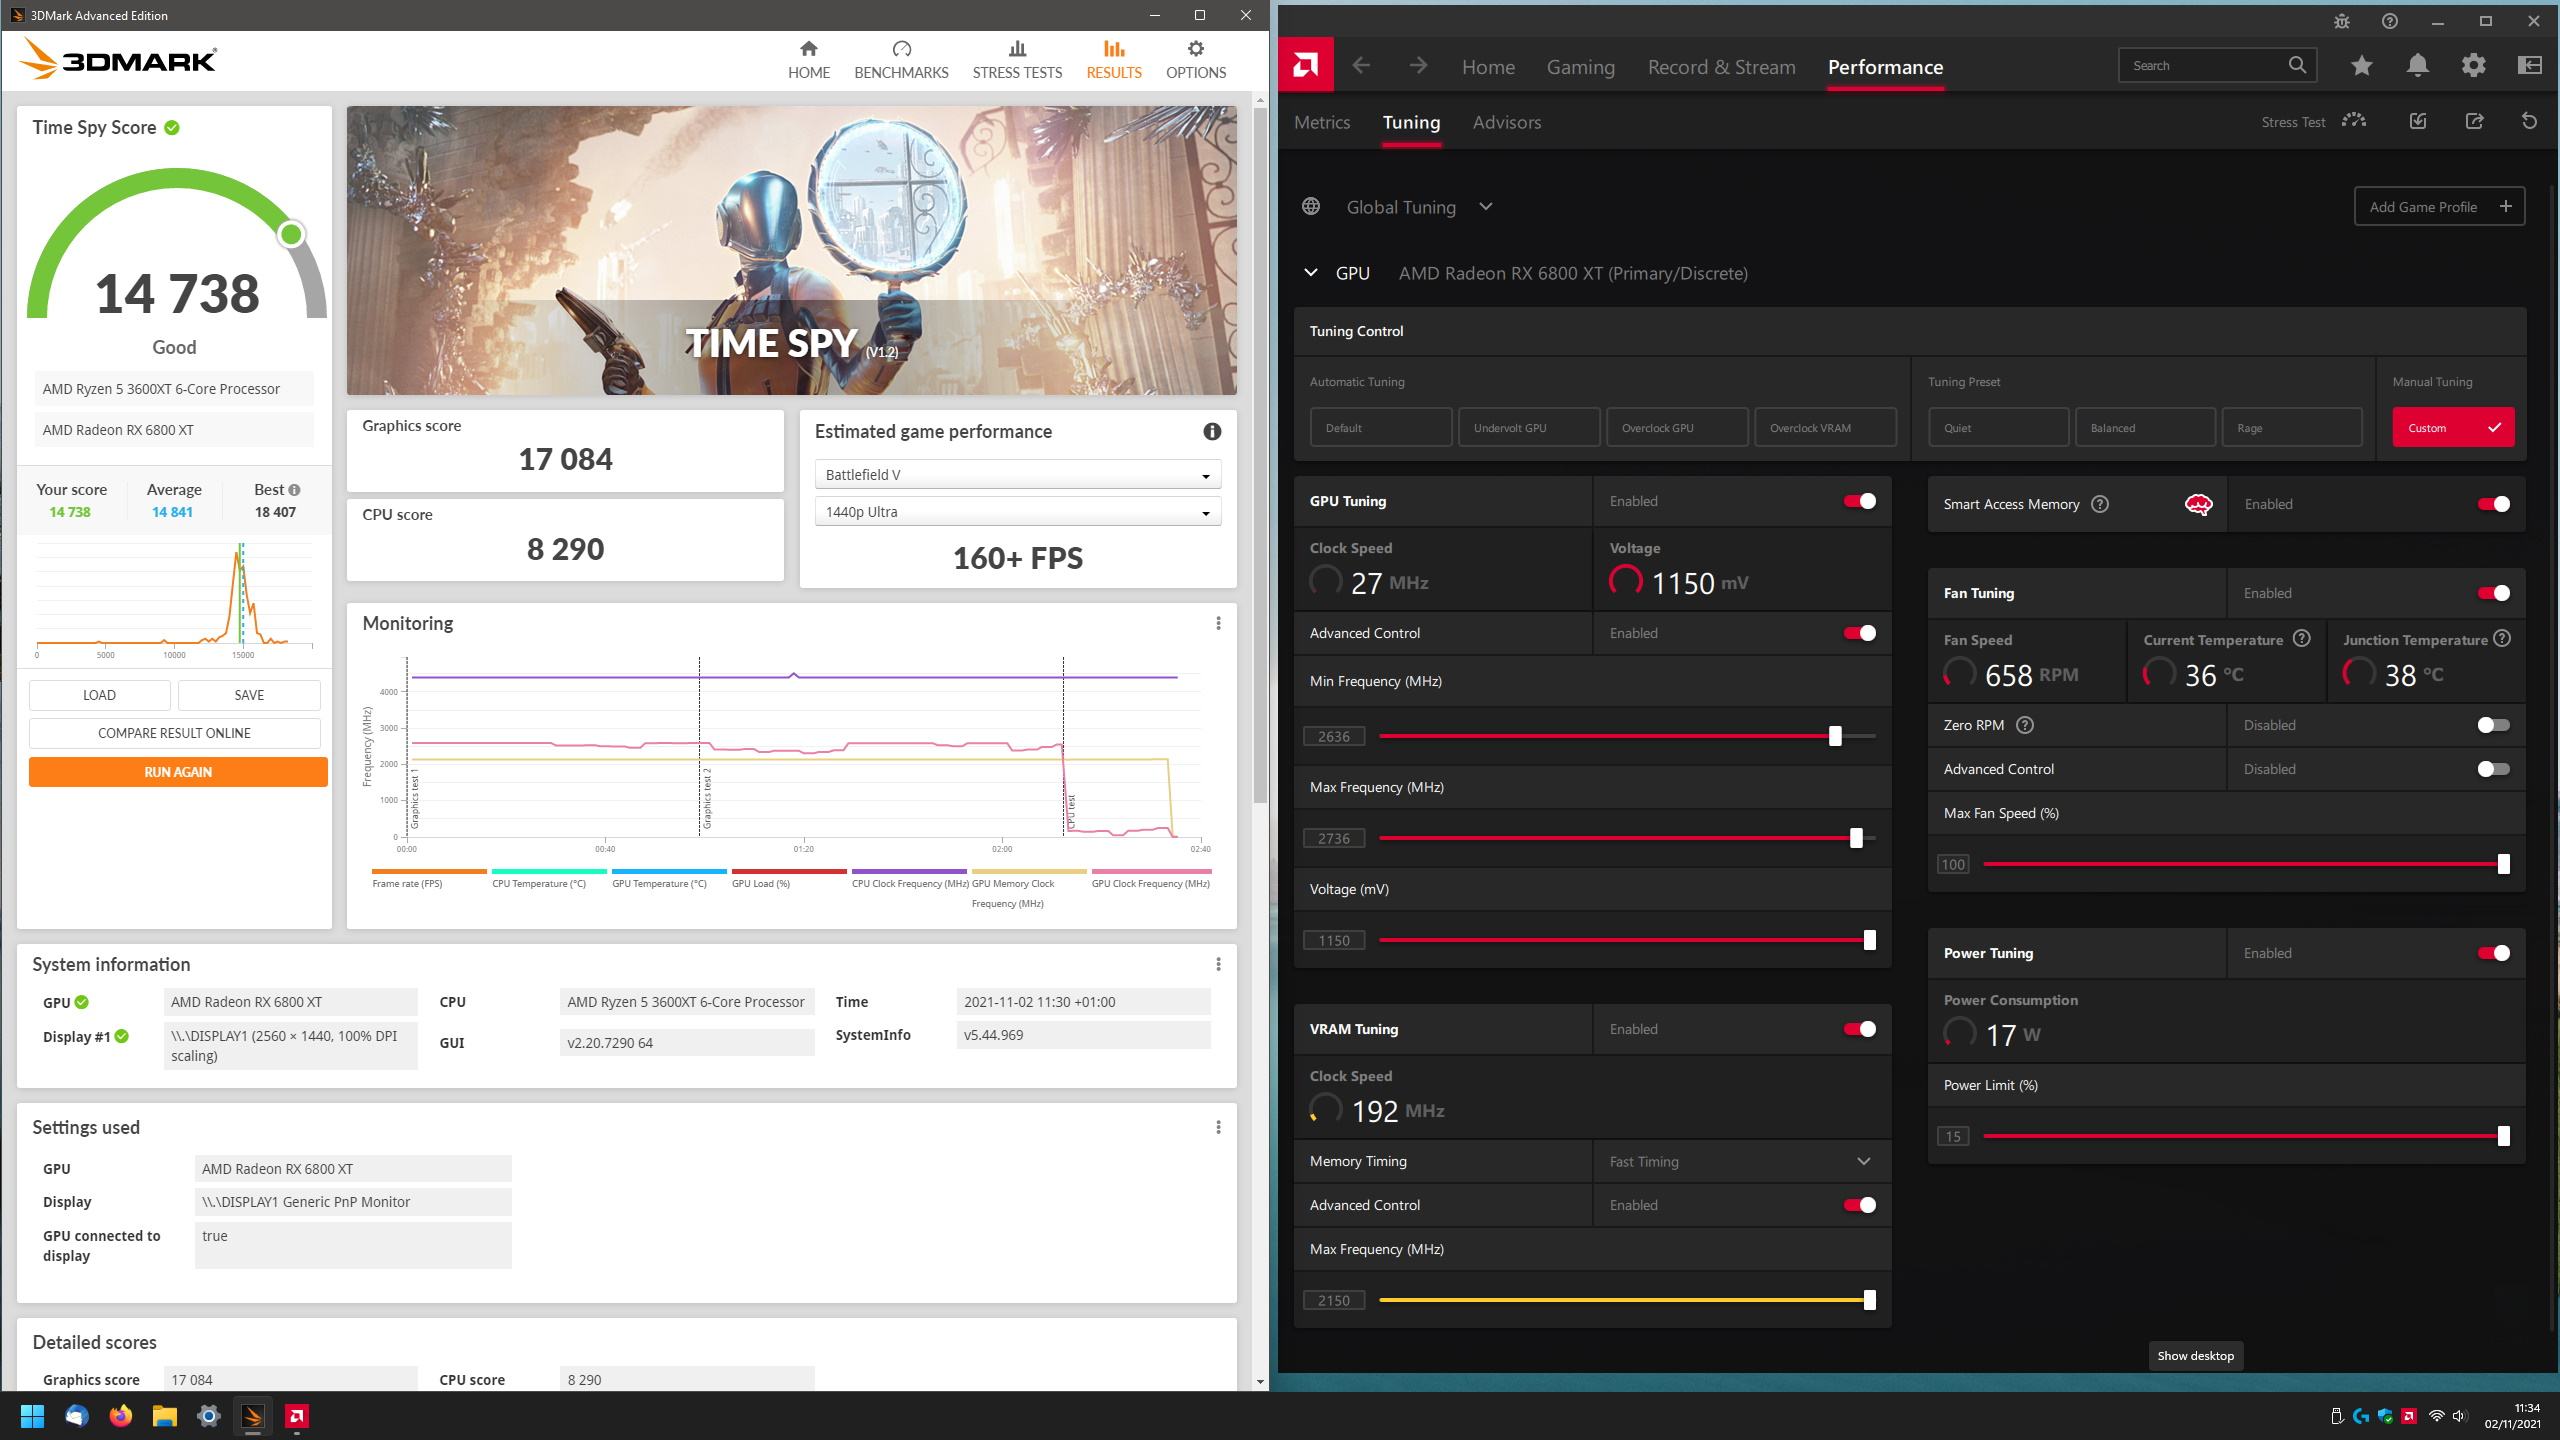Toggle GPU Tuning enabled switch
Viewport: 2560px width, 1440px height.
(x=1860, y=501)
